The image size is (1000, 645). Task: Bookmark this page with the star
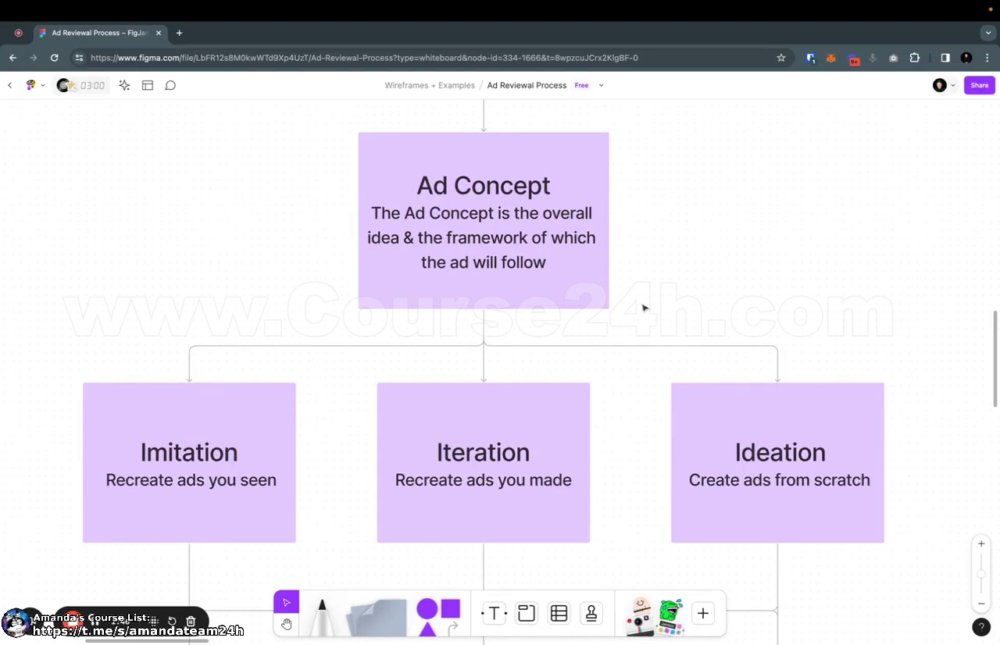(781, 58)
